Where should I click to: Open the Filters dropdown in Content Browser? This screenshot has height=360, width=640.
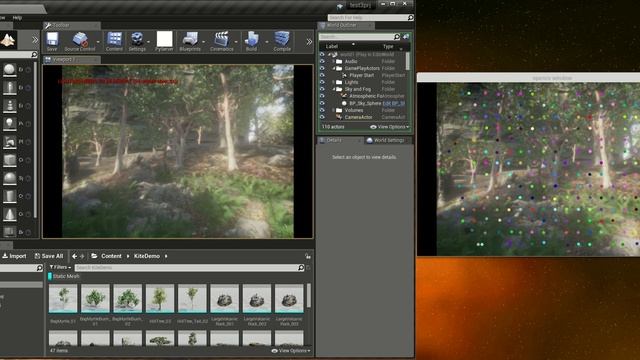click(60, 267)
